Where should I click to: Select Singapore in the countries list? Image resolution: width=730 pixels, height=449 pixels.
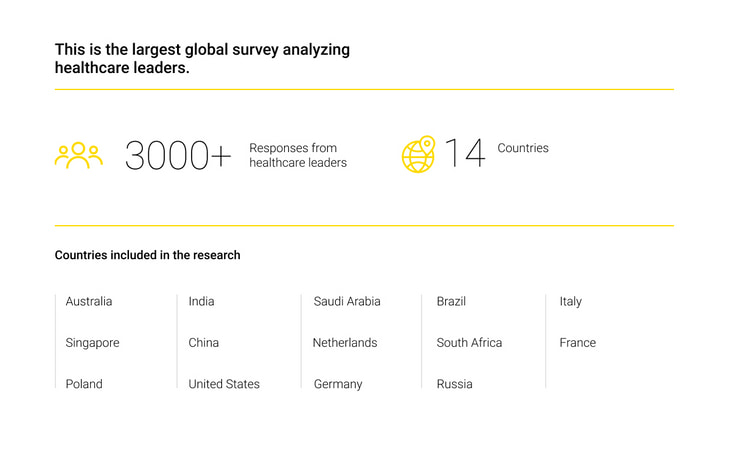(92, 343)
